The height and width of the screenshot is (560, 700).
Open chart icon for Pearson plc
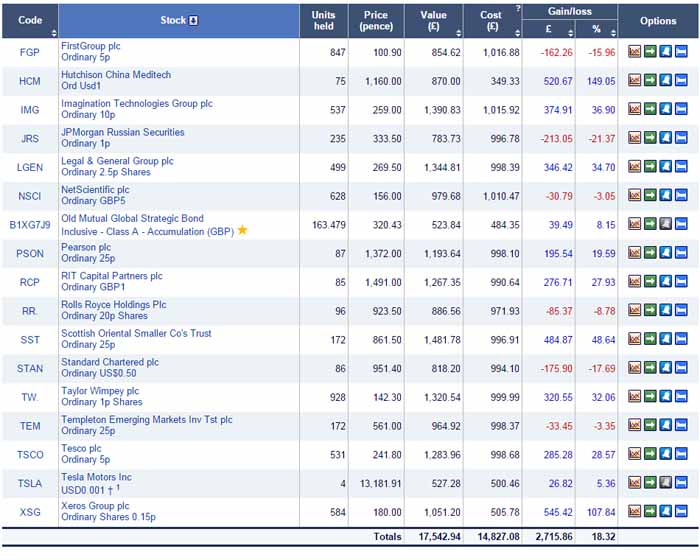pos(634,253)
